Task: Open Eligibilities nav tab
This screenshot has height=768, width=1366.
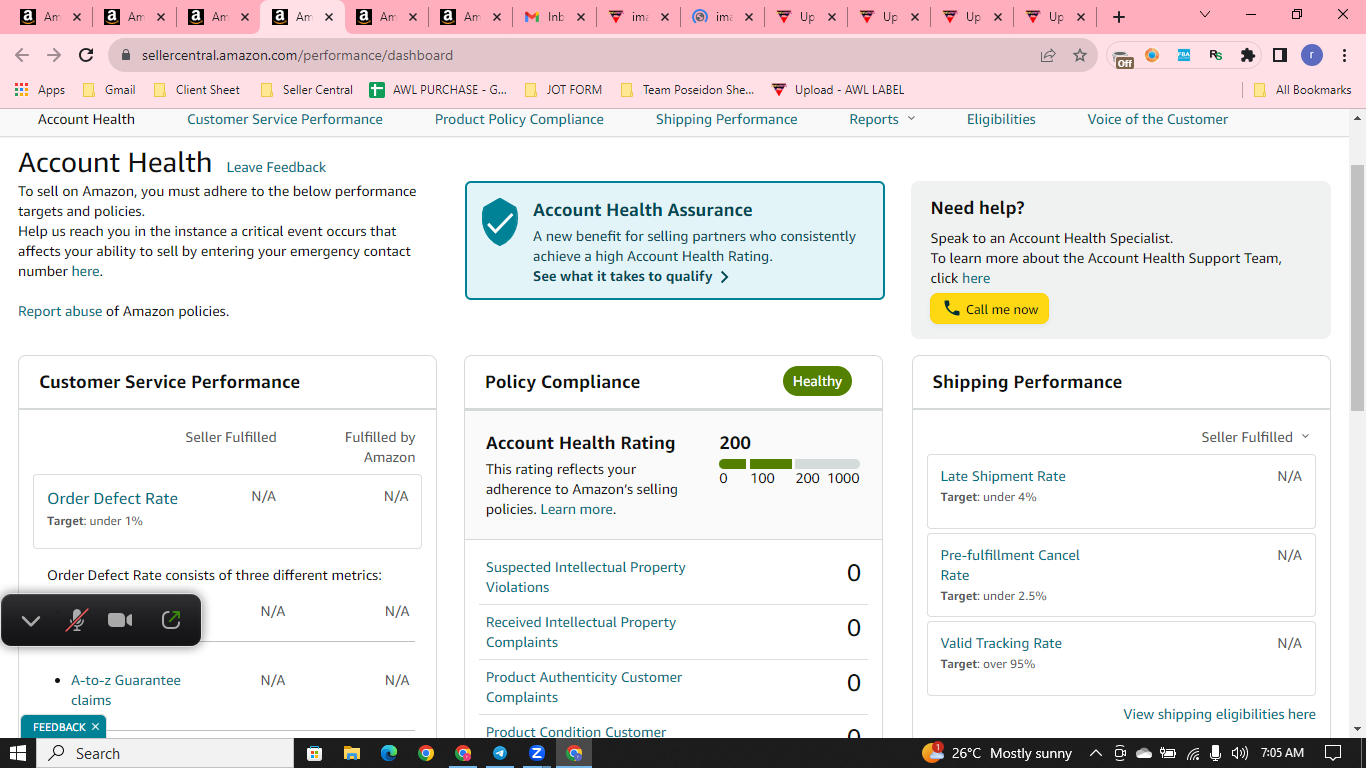Action: coord(1001,119)
